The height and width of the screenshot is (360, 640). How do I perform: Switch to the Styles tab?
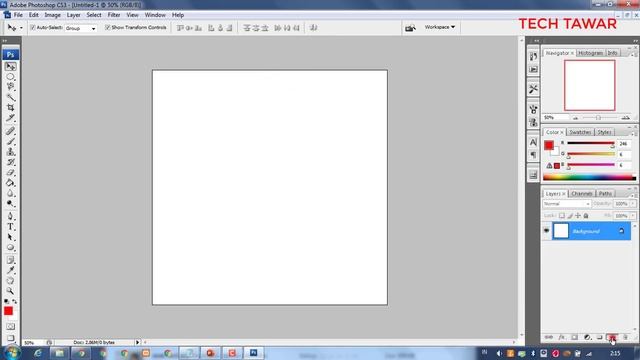(604, 132)
